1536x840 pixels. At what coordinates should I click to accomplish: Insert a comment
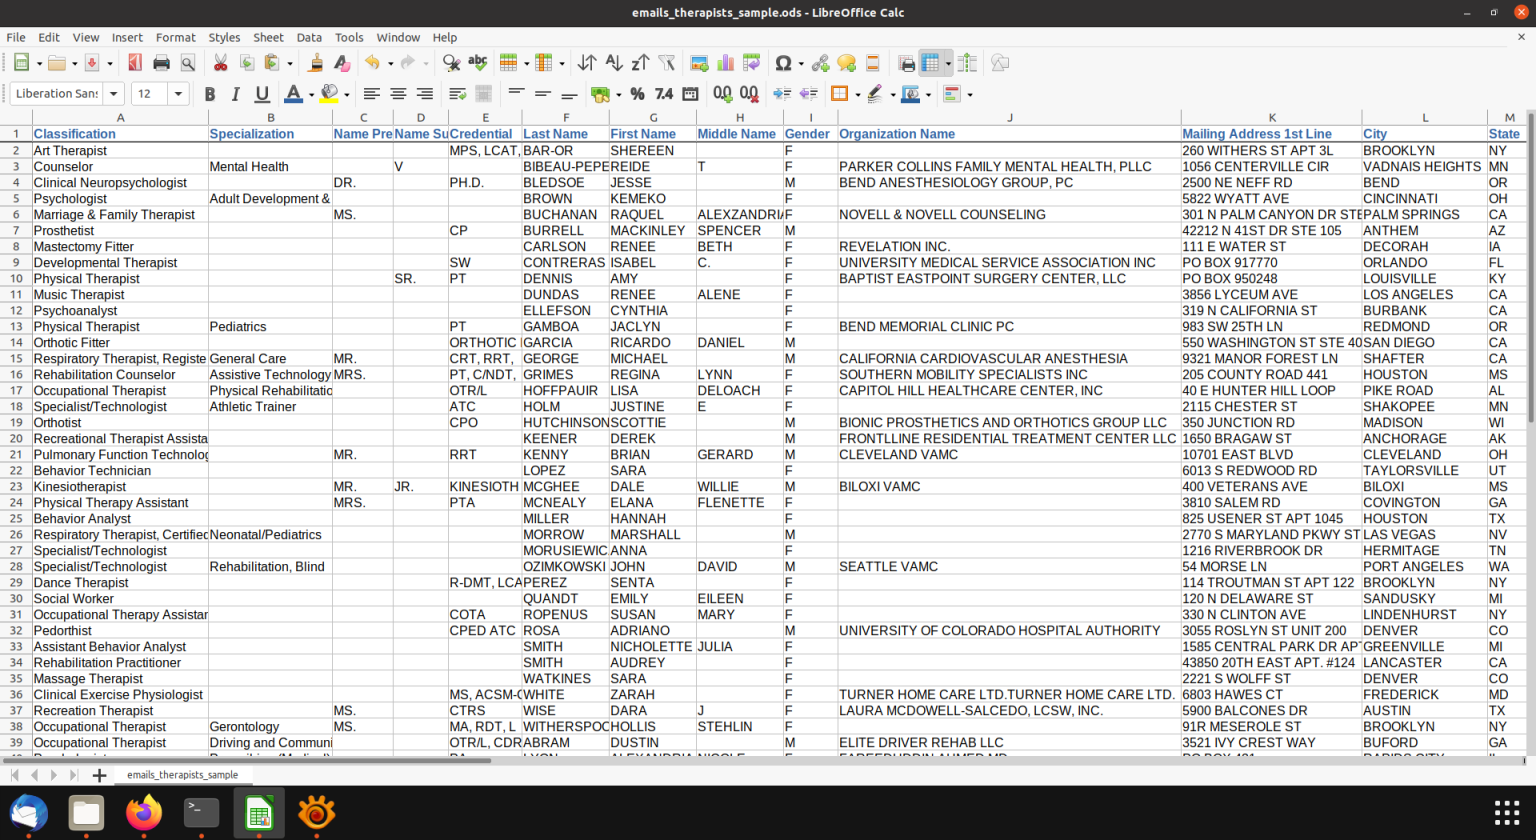pyautogui.click(x=845, y=63)
